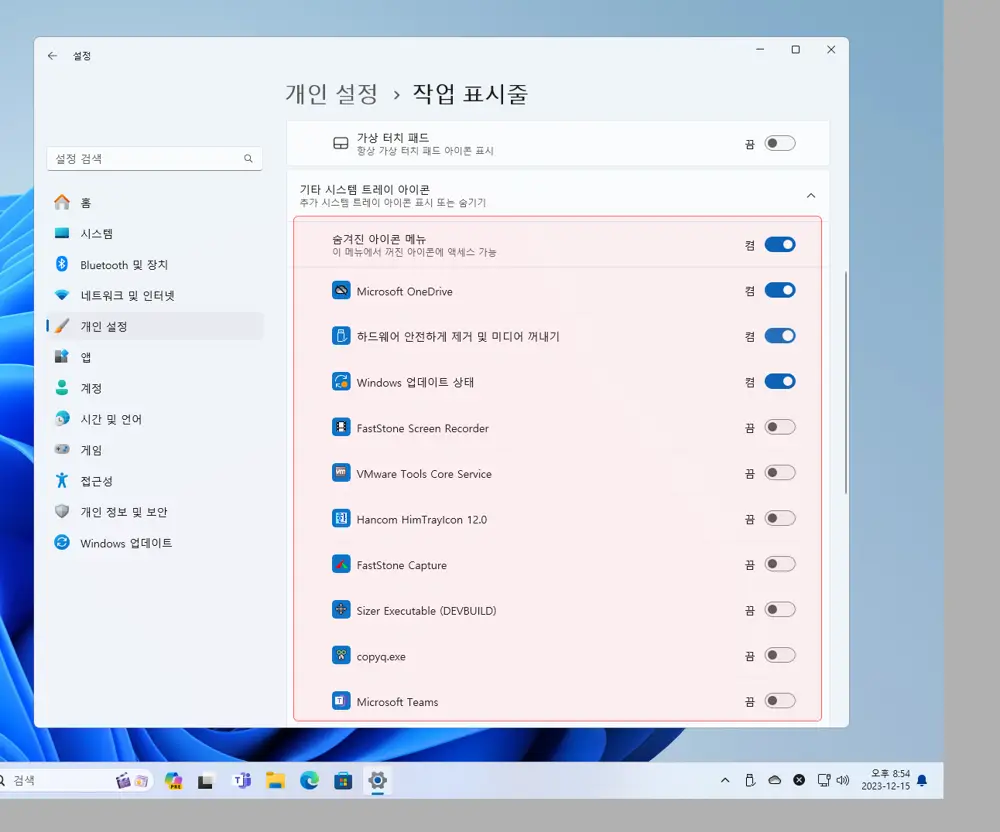Screen dimensions: 1000x832
Task: Disable the Microsoft OneDrive tray icon switch
Action: coord(780,291)
